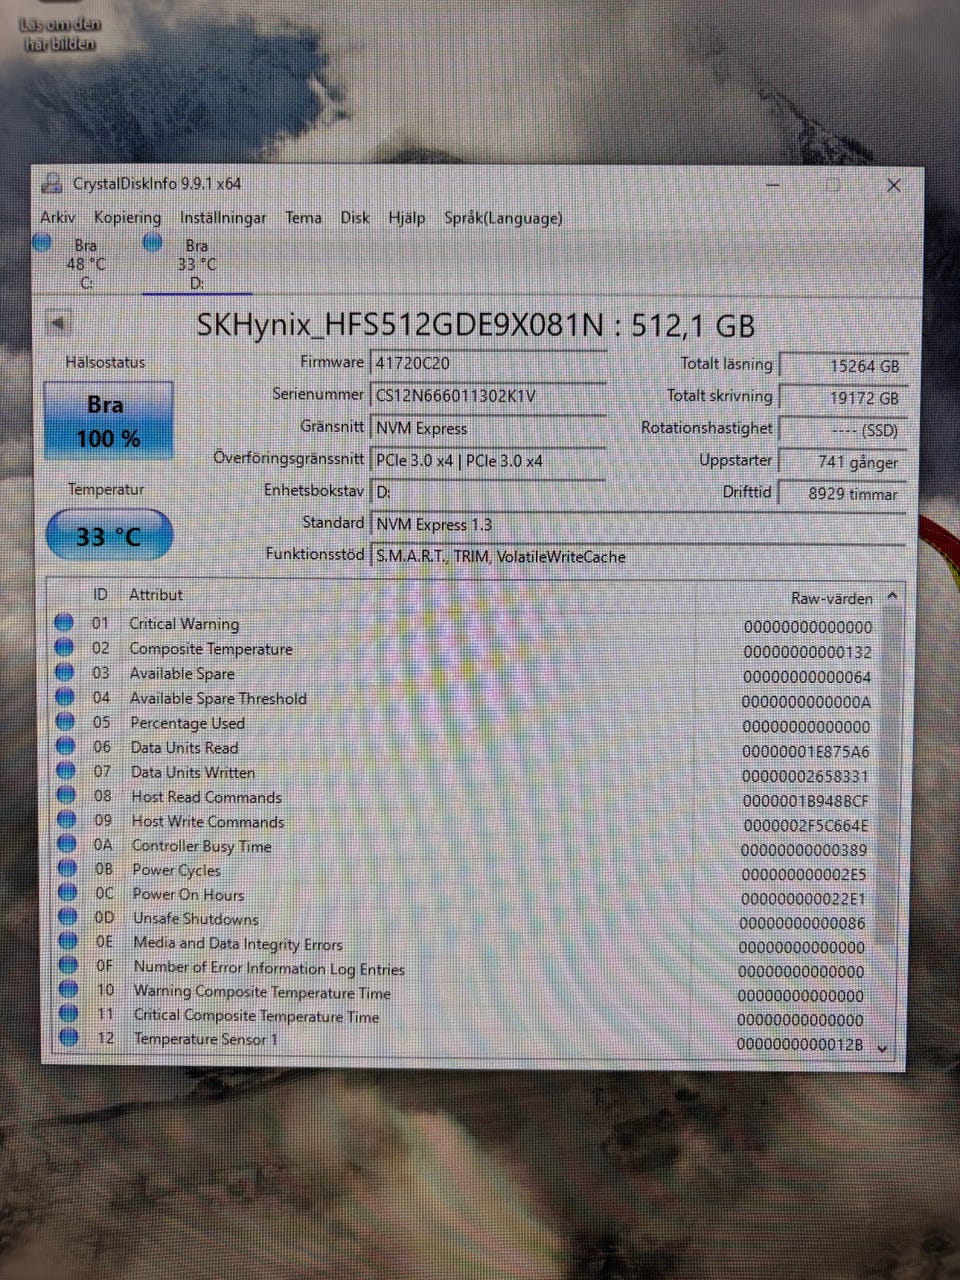This screenshot has width=960, height=1280.
Task: Select the Percentage Used attribute text
Action: click(188, 723)
